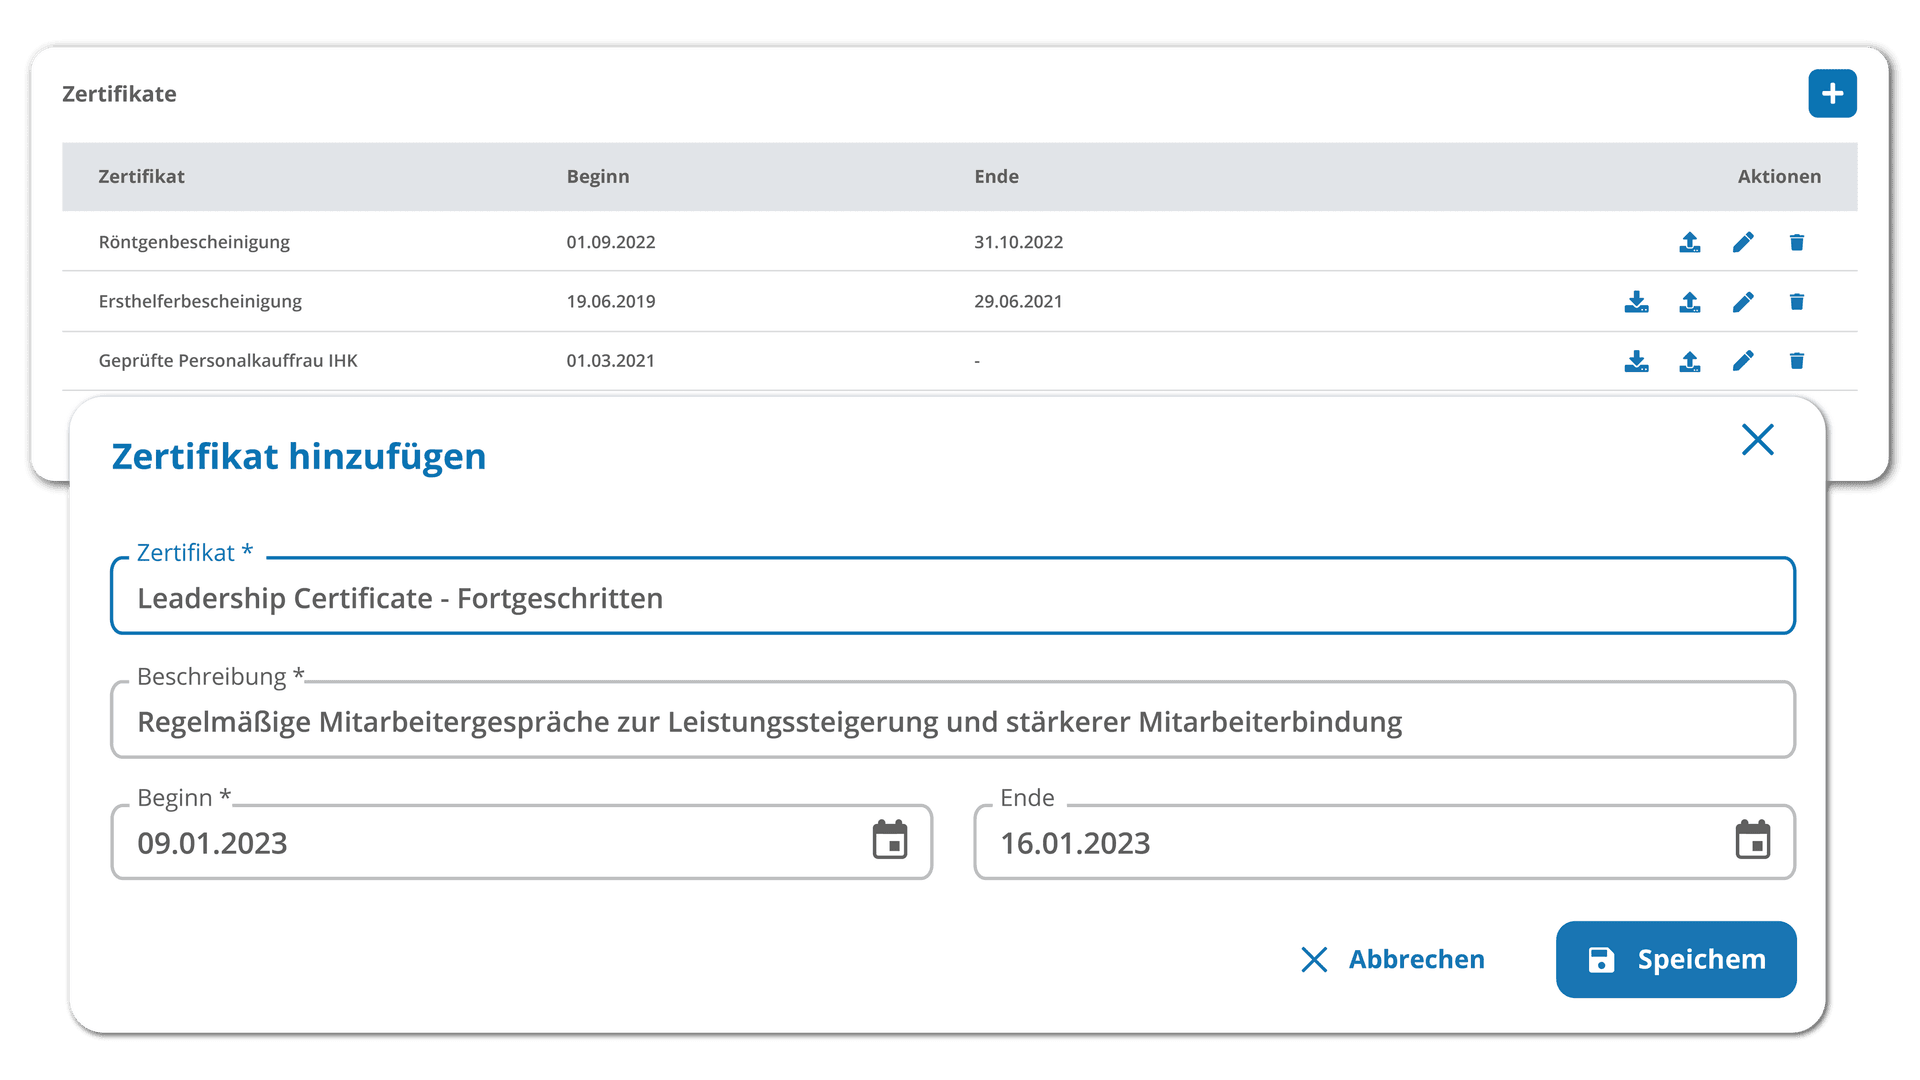Click the end date 31.10.2022
Screen dimensions: 1920x1080
point(1019,242)
